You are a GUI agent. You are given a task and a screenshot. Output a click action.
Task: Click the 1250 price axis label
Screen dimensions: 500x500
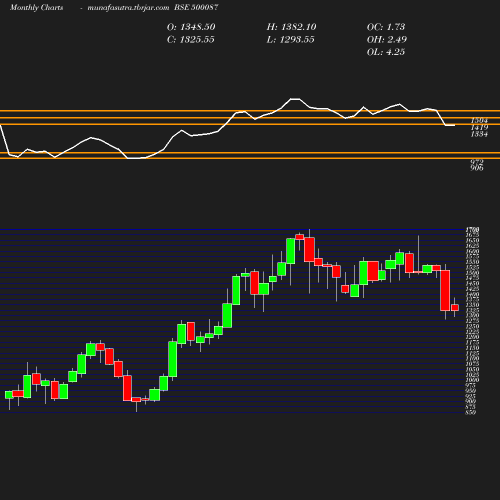(x=472, y=326)
